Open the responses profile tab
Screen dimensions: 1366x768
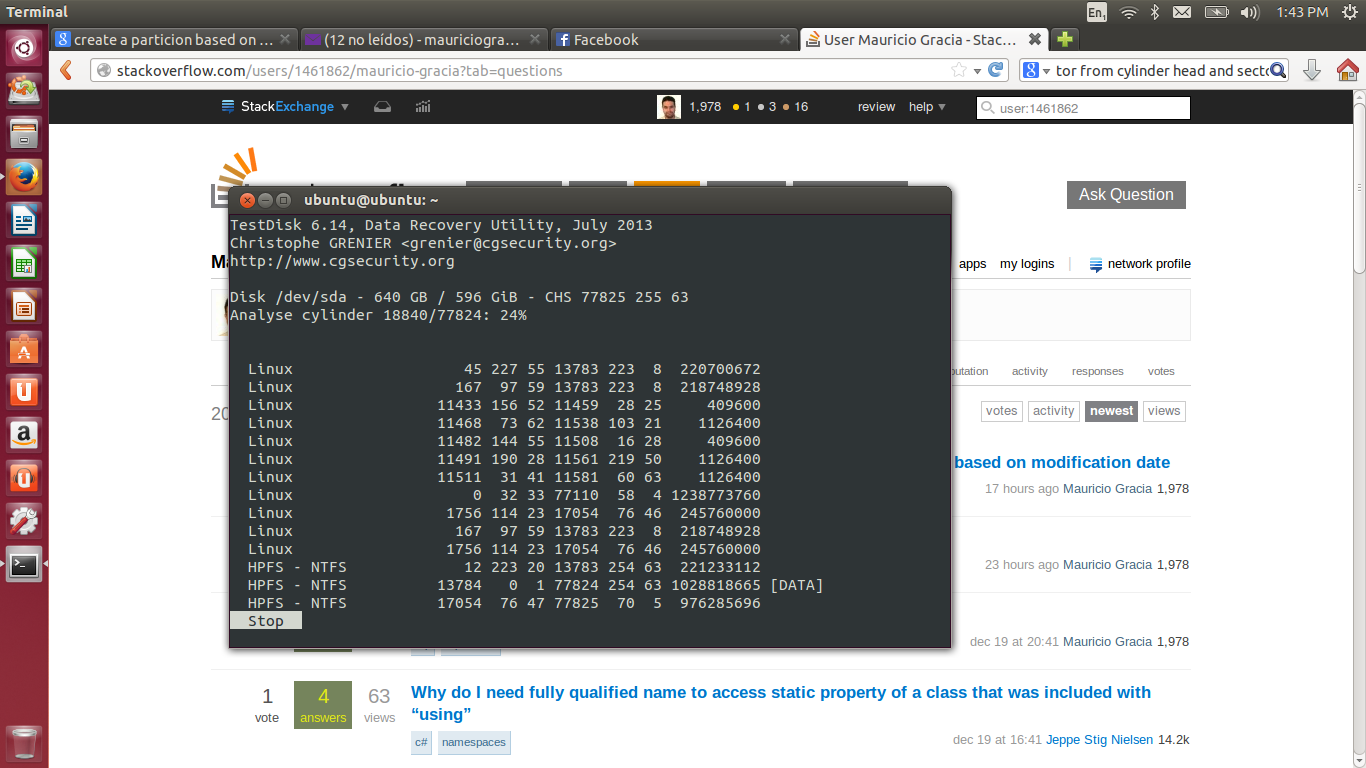(x=1097, y=371)
